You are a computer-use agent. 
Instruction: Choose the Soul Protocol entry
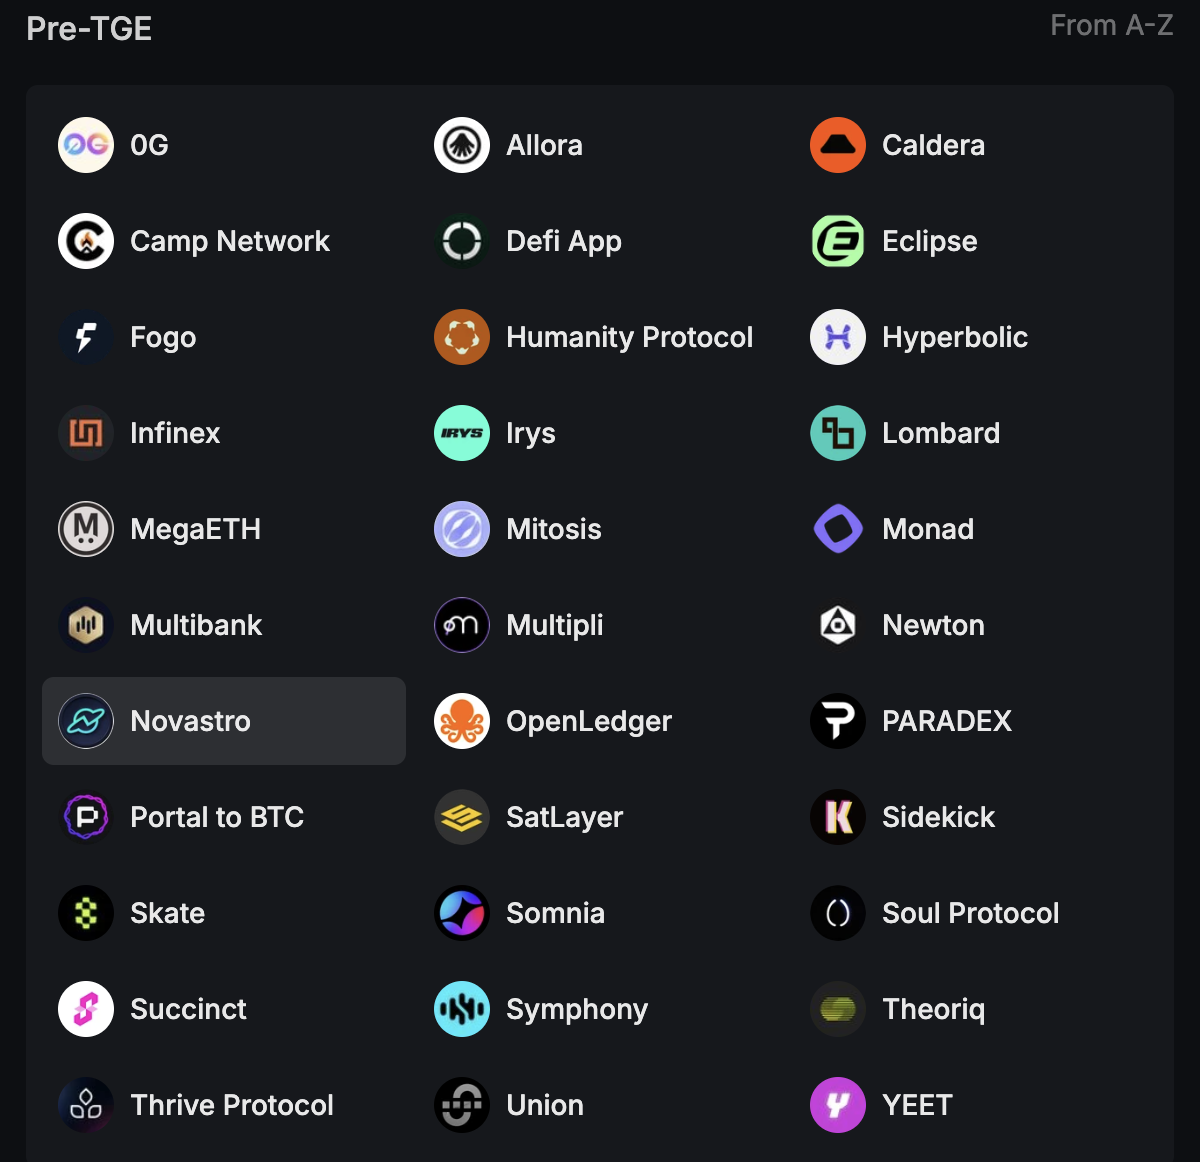click(976, 913)
